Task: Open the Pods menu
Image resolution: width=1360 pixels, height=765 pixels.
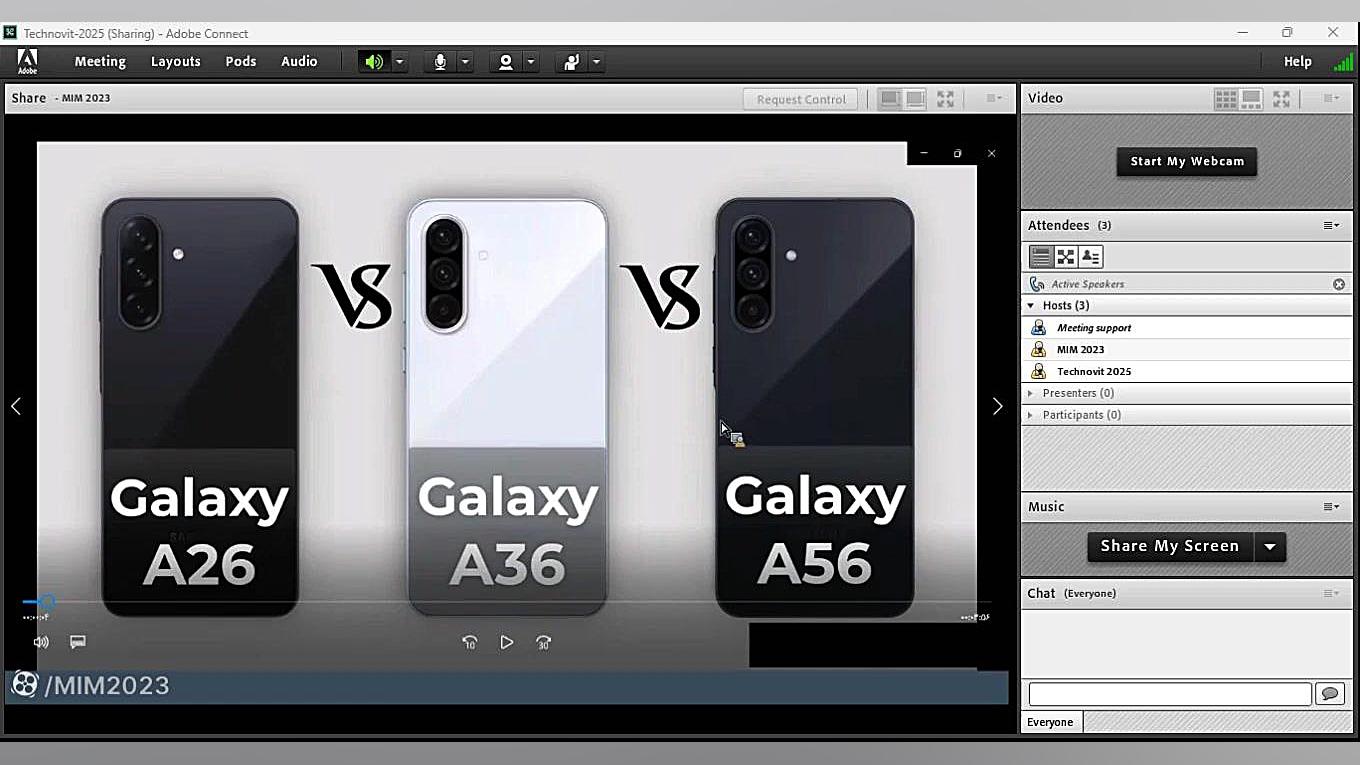Action: 241,61
